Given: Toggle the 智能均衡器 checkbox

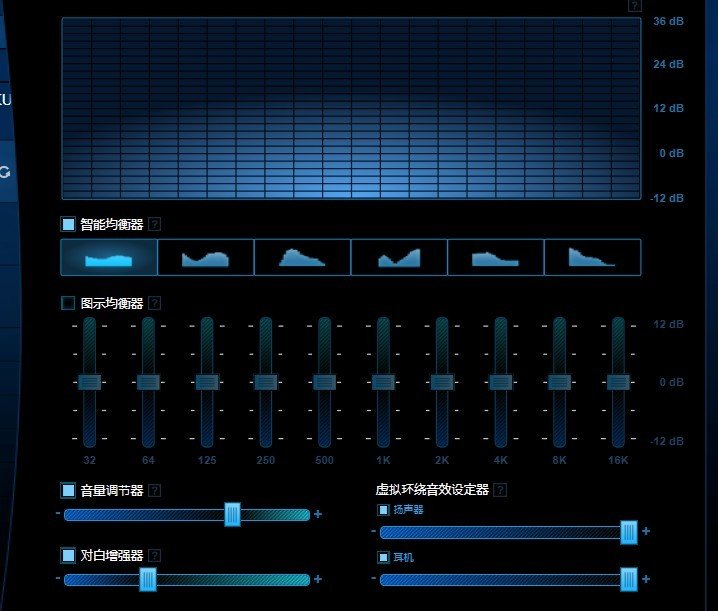Looking at the screenshot, I should (x=68, y=224).
